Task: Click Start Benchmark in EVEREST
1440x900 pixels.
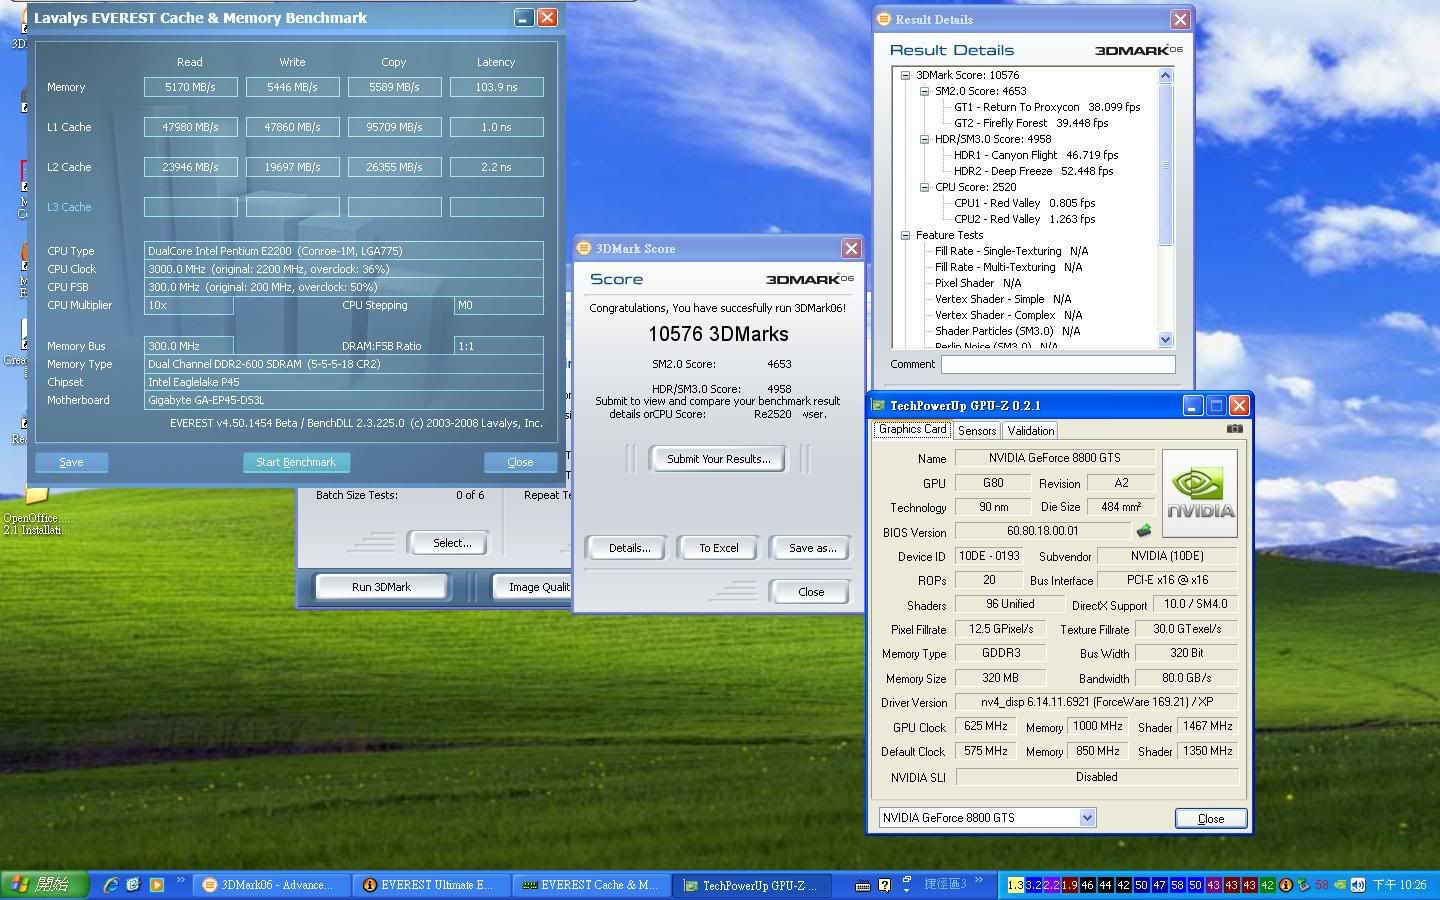Action: point(296,462)
